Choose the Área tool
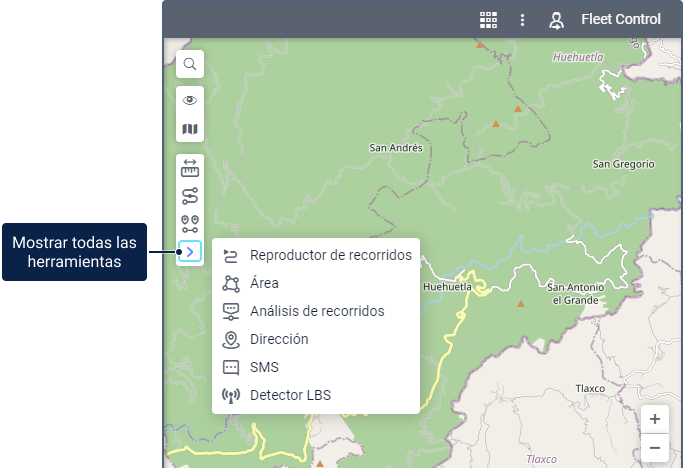The image size is (683, 468). click(264, 283)
